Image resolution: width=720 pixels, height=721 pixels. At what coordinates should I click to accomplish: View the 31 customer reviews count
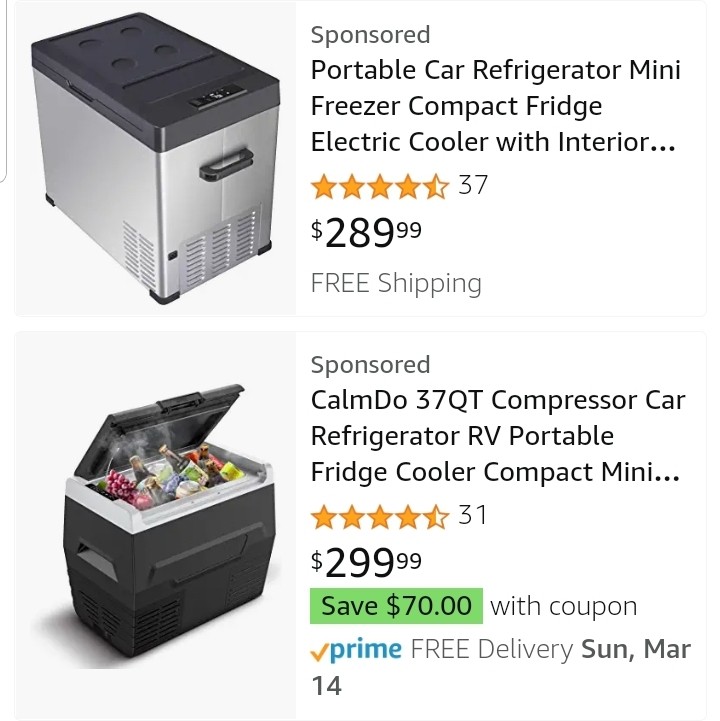pos(473,515)
